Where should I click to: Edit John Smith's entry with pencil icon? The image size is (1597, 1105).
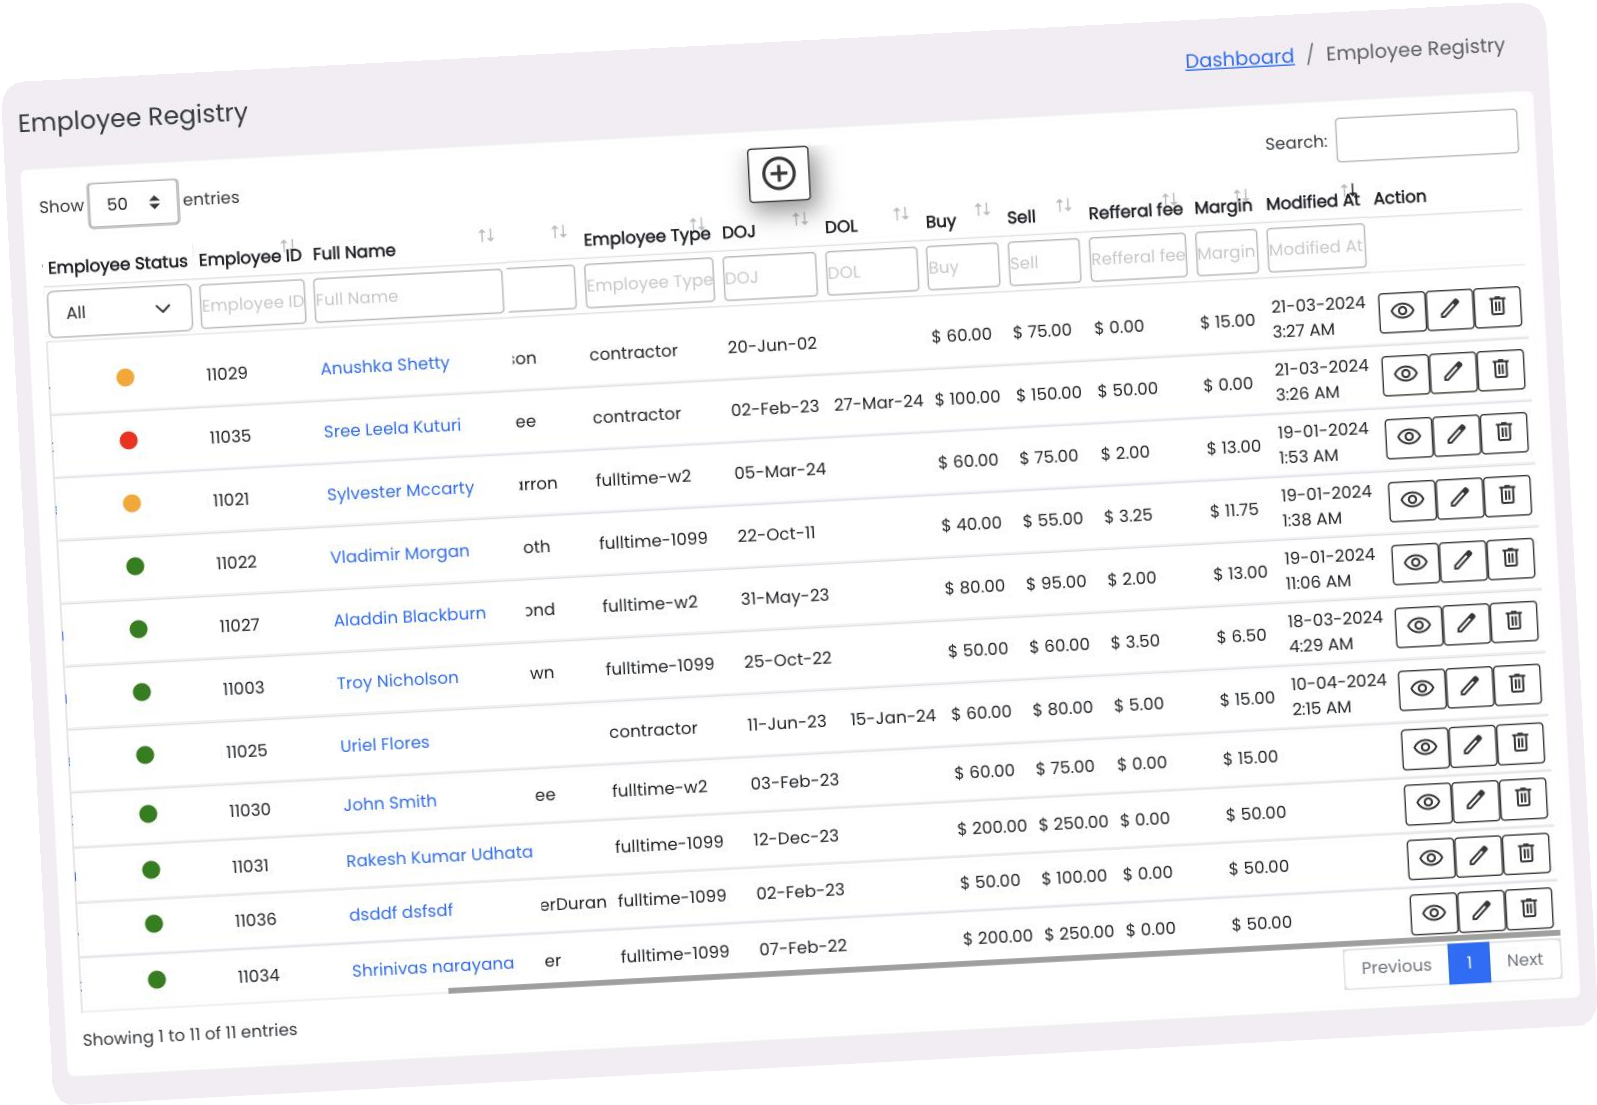pos(1472,745)
